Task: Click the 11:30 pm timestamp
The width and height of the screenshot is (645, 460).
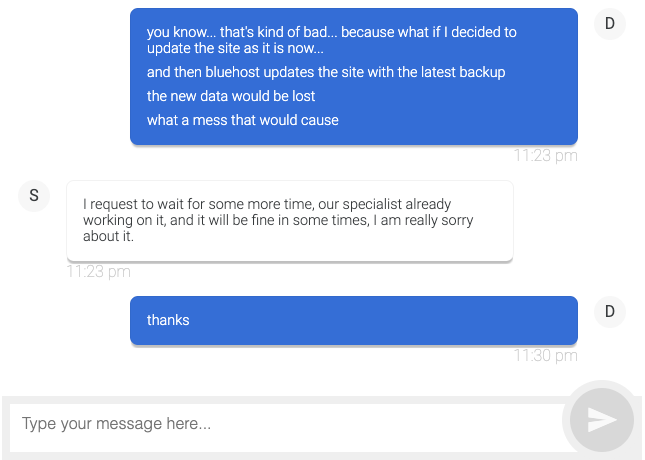Action: pyautogui.click(x=545, y=355)
